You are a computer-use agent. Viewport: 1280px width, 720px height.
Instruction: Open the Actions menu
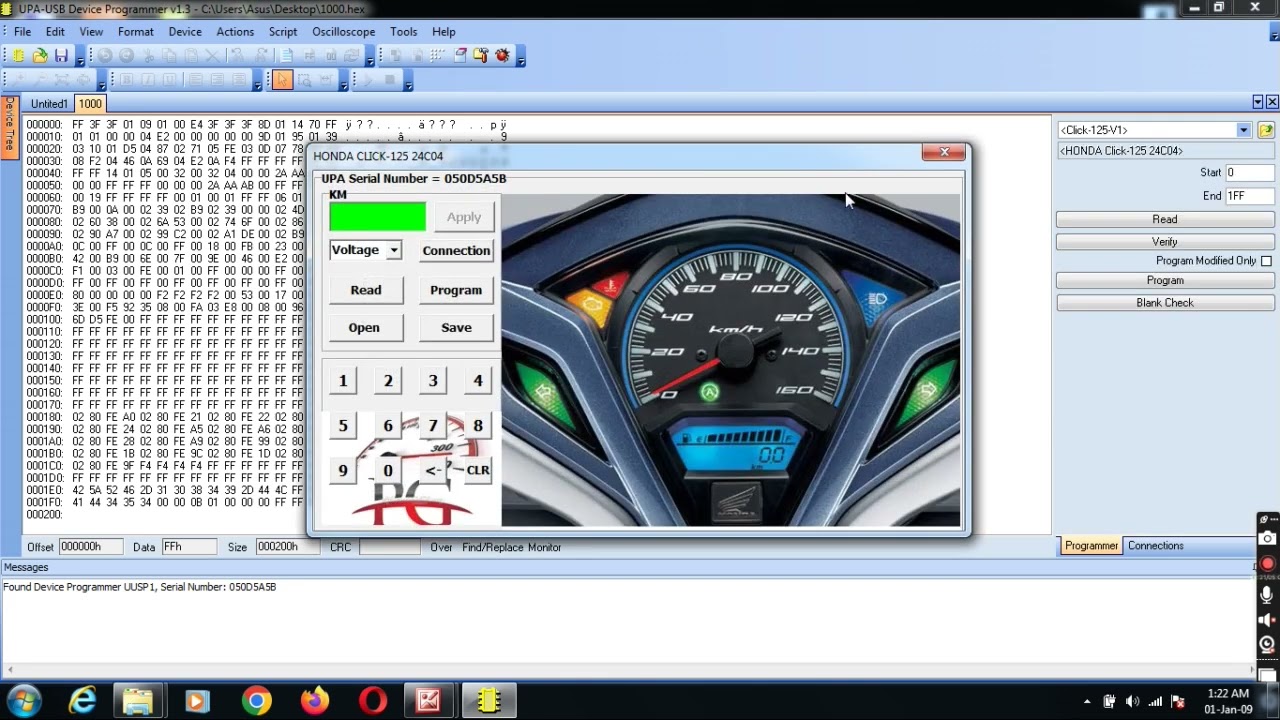point(235,32)
